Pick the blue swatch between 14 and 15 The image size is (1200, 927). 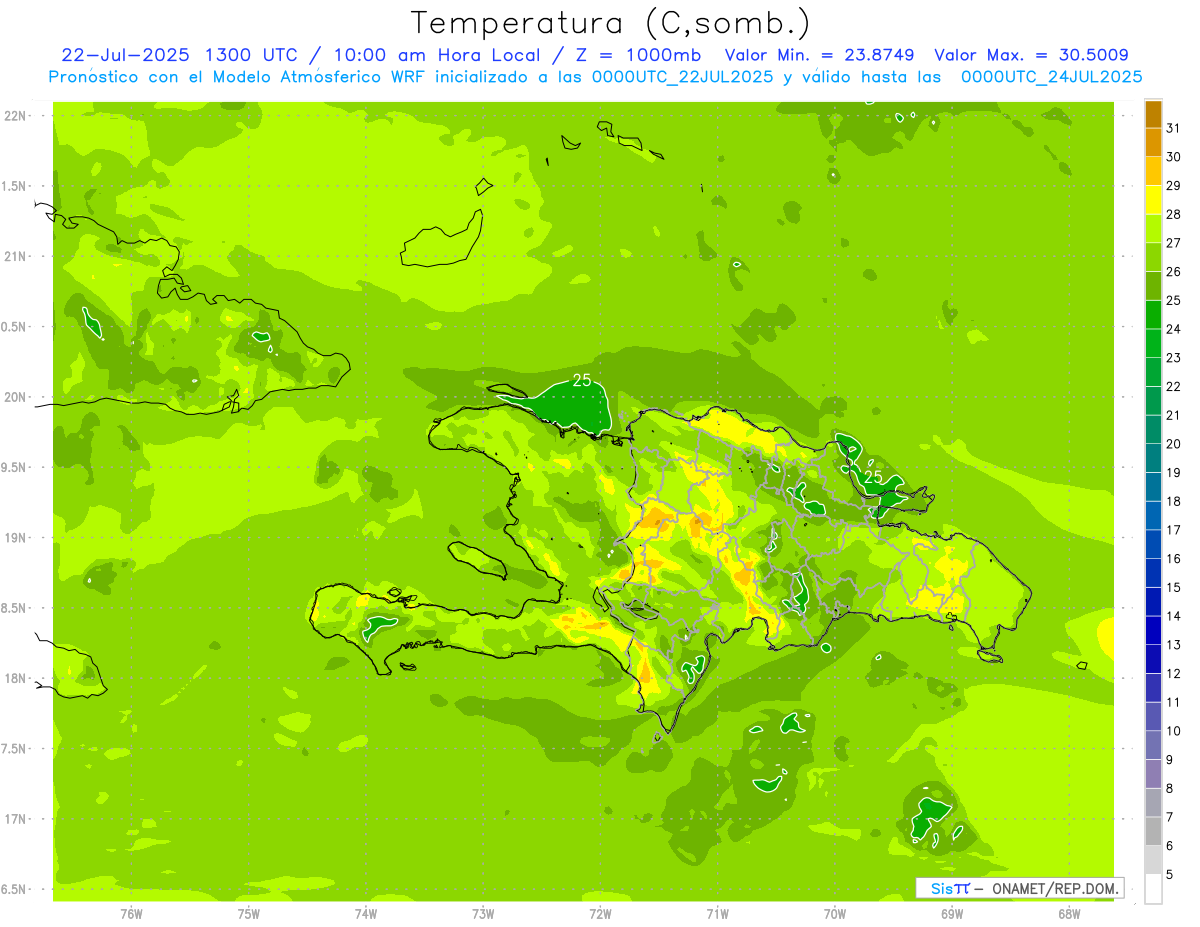(x=1153, y=602)
